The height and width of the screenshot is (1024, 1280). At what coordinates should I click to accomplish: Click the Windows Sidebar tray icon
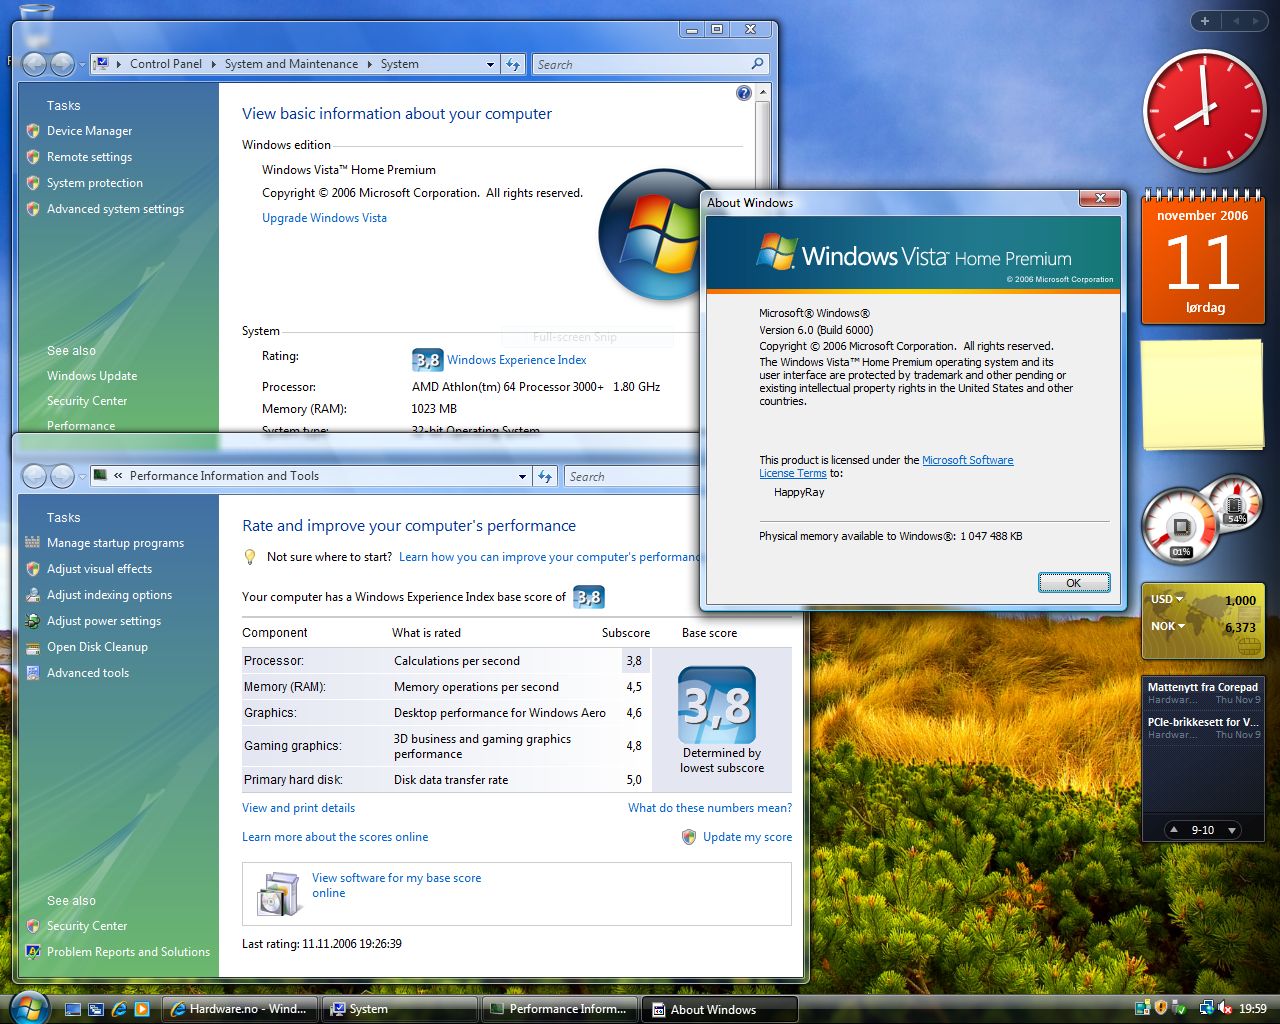click(1143, 1008)
